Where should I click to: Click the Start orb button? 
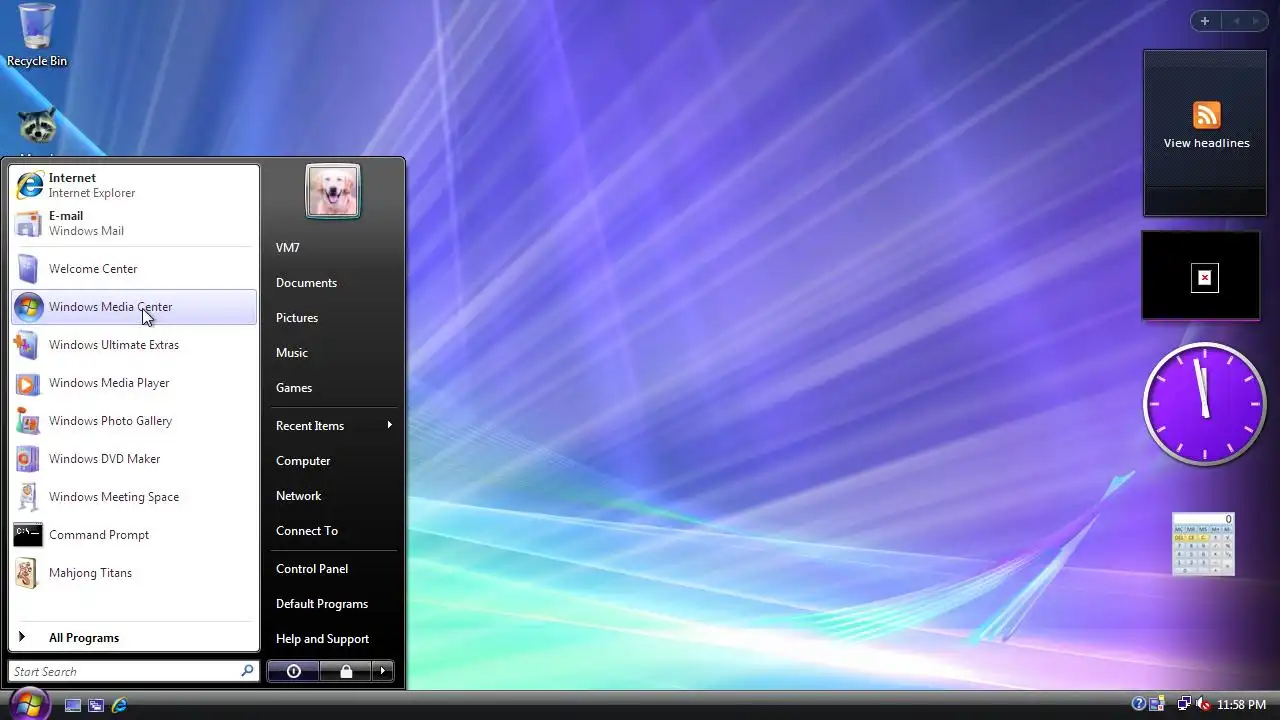point(27,704)
